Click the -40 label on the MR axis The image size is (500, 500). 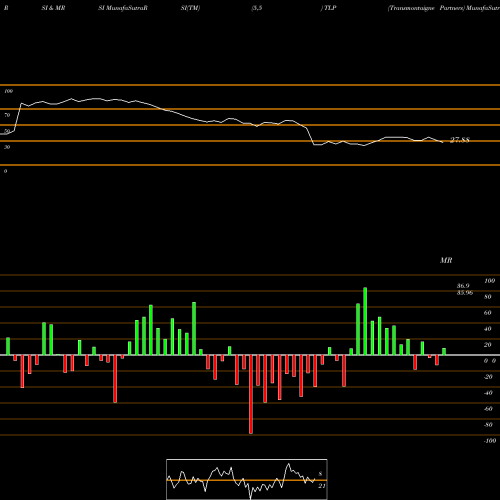point(488,393)
